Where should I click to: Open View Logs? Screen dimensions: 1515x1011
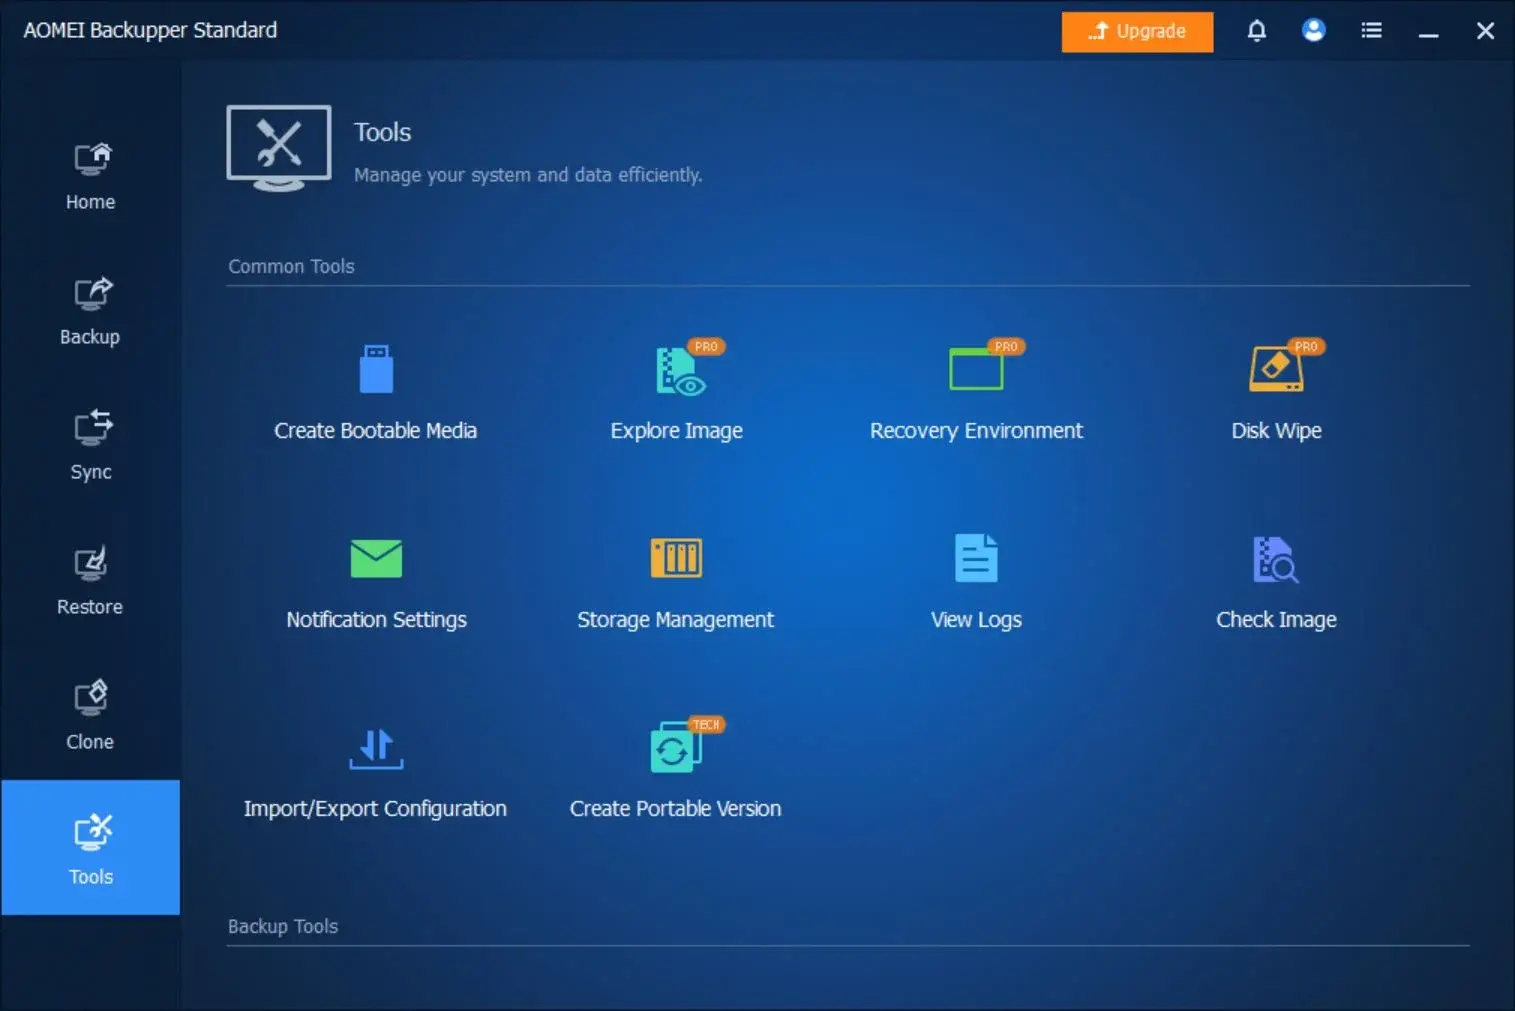976,580
